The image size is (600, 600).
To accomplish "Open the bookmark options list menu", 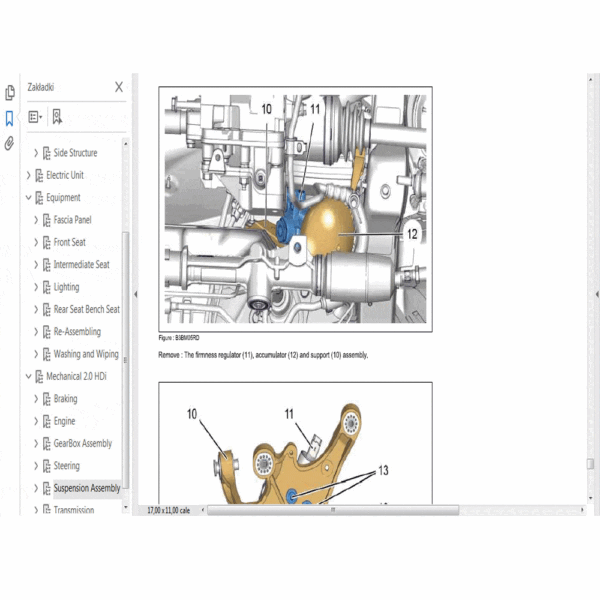I will [x=35, y=117].
